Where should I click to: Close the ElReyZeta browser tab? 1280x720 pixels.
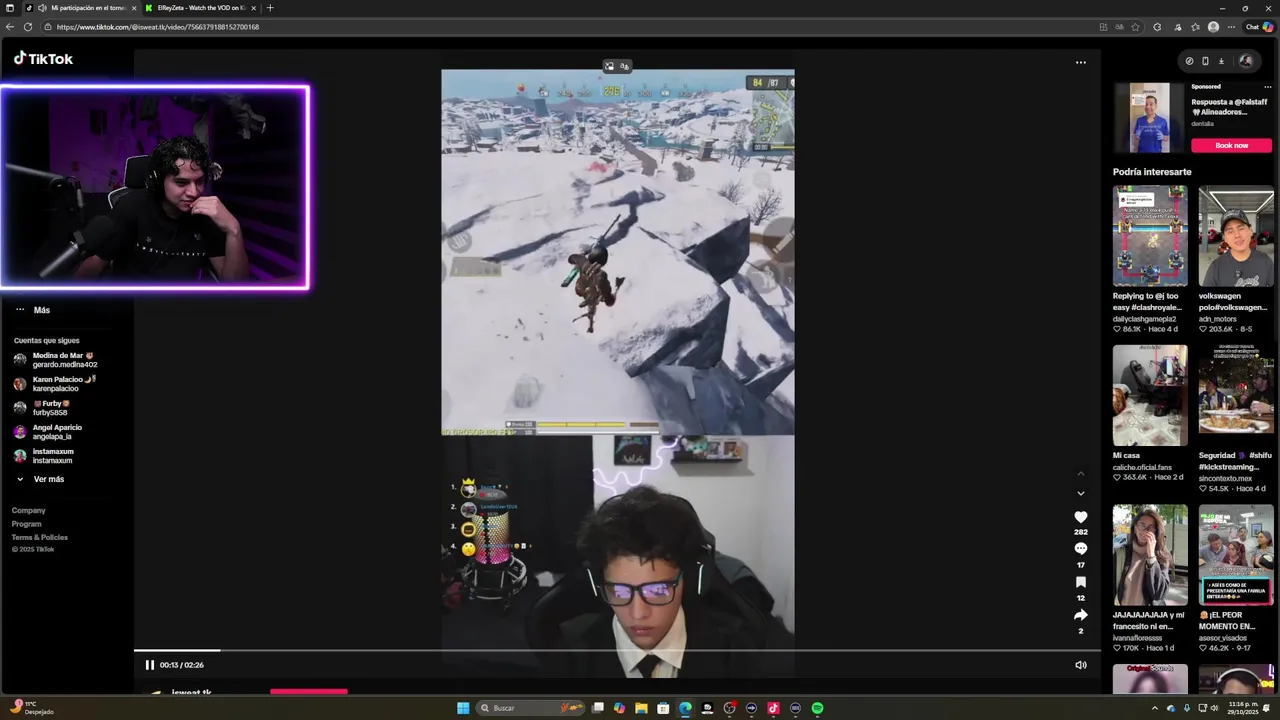(x=252, y=8)
